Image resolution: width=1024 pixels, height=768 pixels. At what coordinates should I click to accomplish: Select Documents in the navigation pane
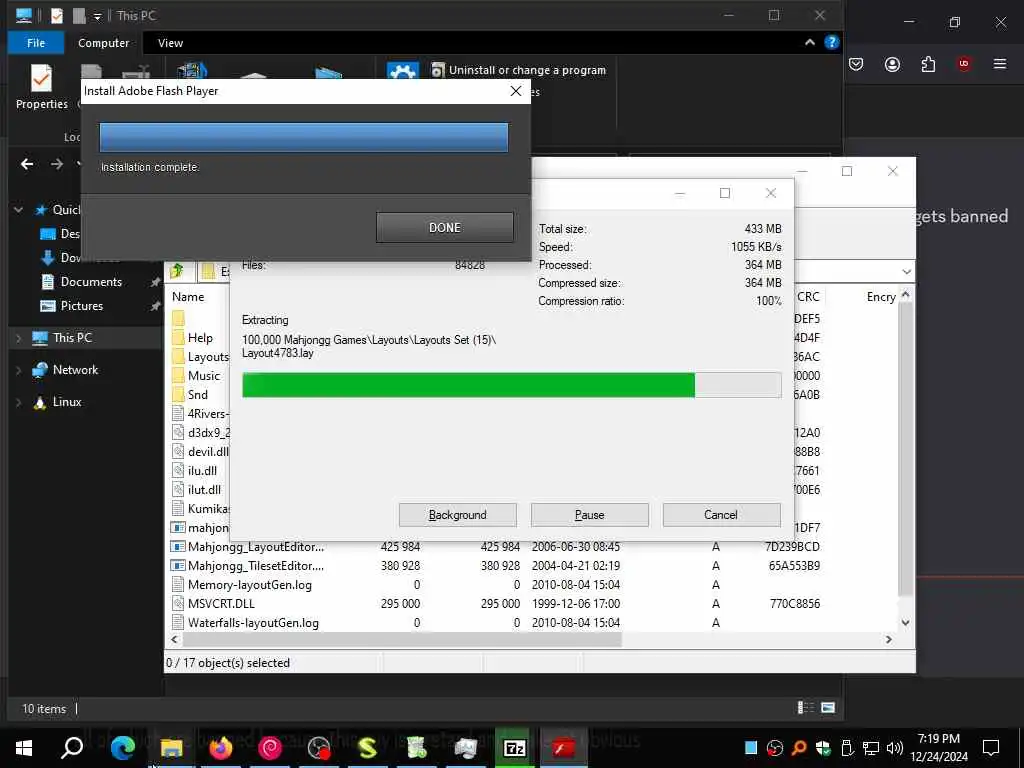tap(91, 281)
